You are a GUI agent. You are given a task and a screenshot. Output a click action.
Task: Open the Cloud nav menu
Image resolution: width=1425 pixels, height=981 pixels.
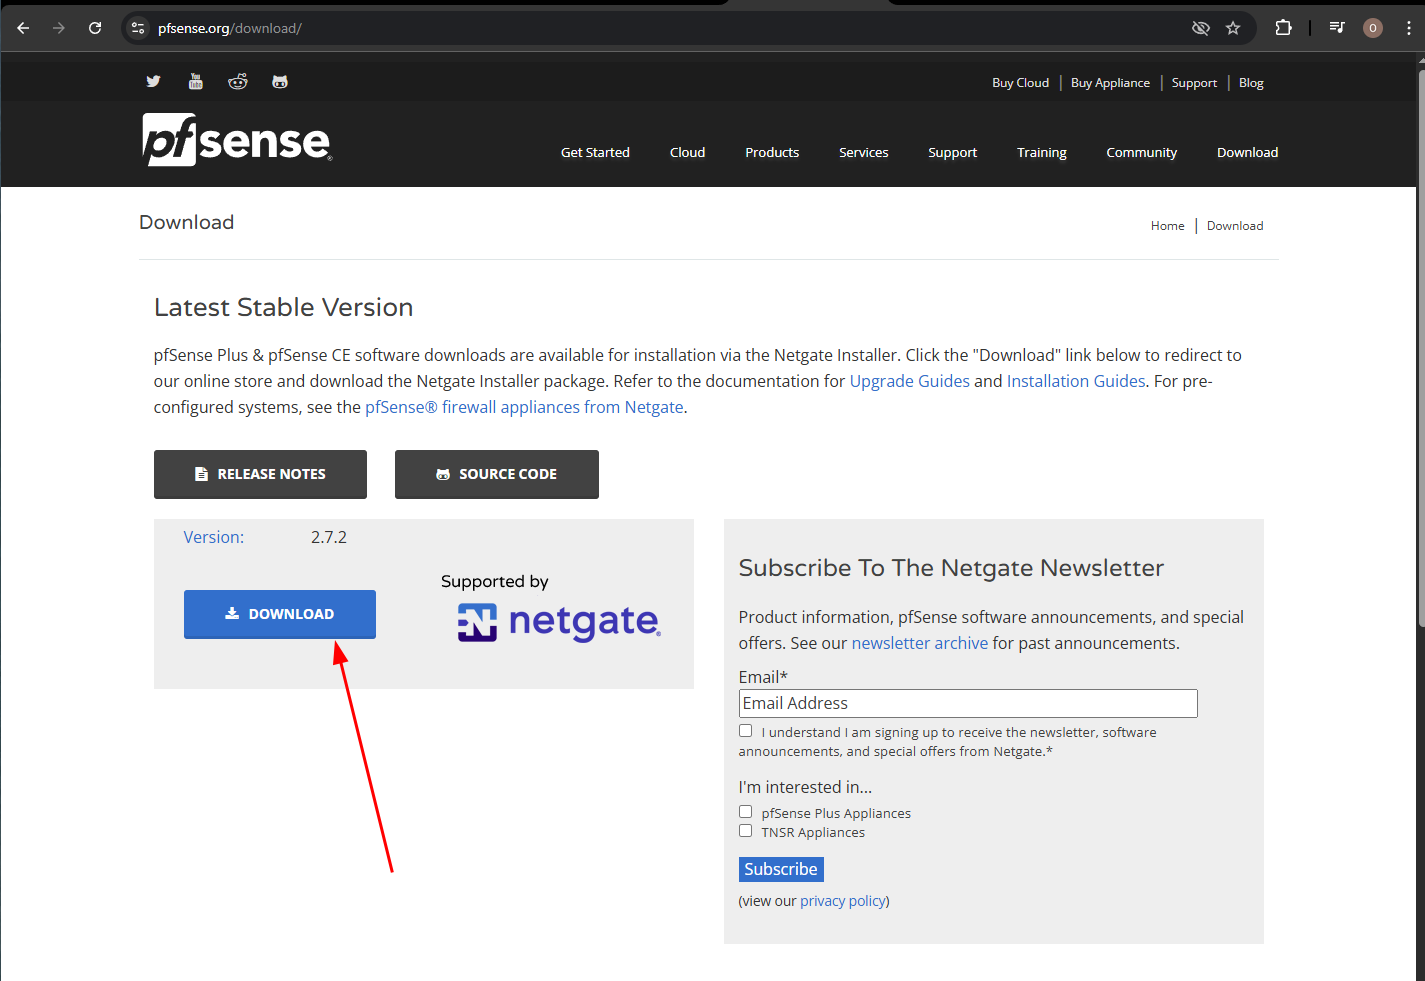coord(687,153)
